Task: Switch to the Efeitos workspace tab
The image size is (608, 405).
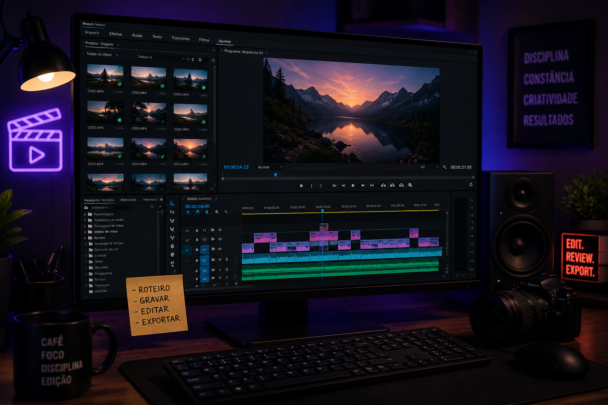Action: point(116,34)
